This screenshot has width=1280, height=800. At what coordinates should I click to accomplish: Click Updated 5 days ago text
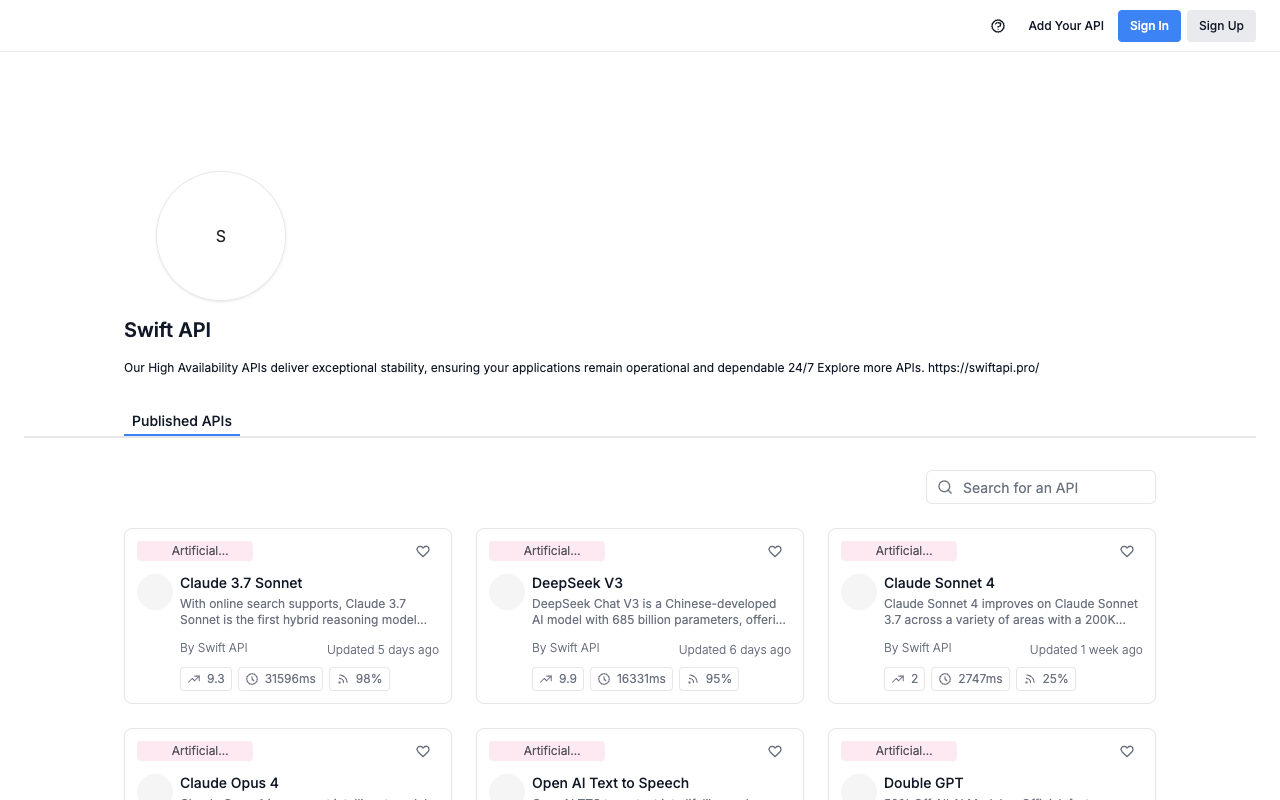(x=383, y=650)
